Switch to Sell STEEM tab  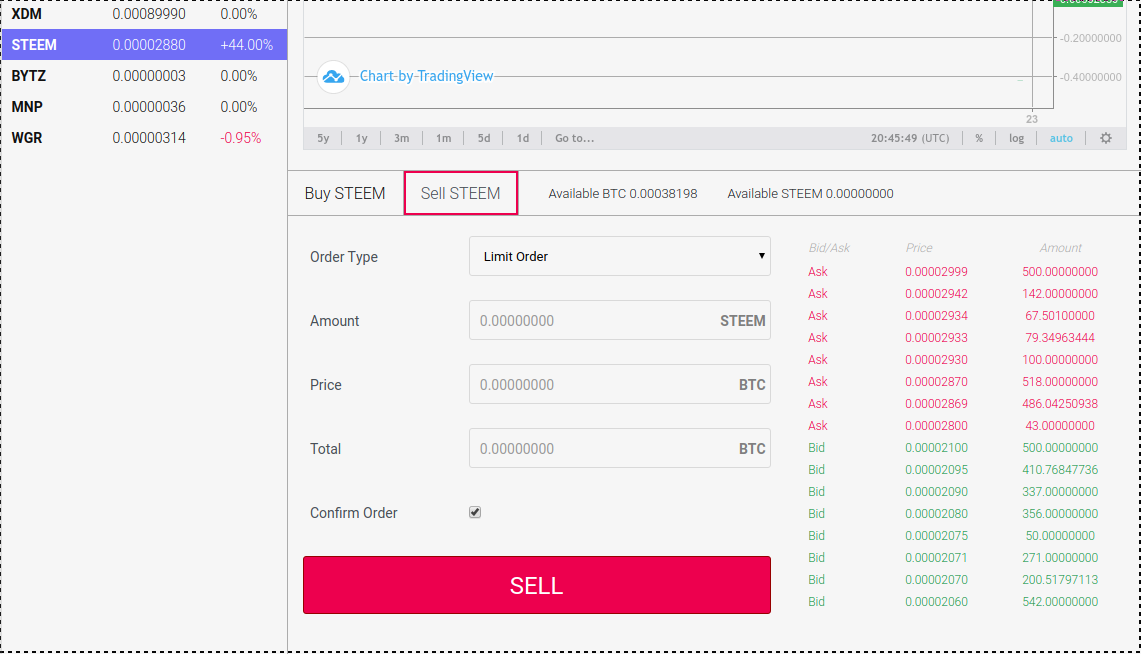pos(461,194)
